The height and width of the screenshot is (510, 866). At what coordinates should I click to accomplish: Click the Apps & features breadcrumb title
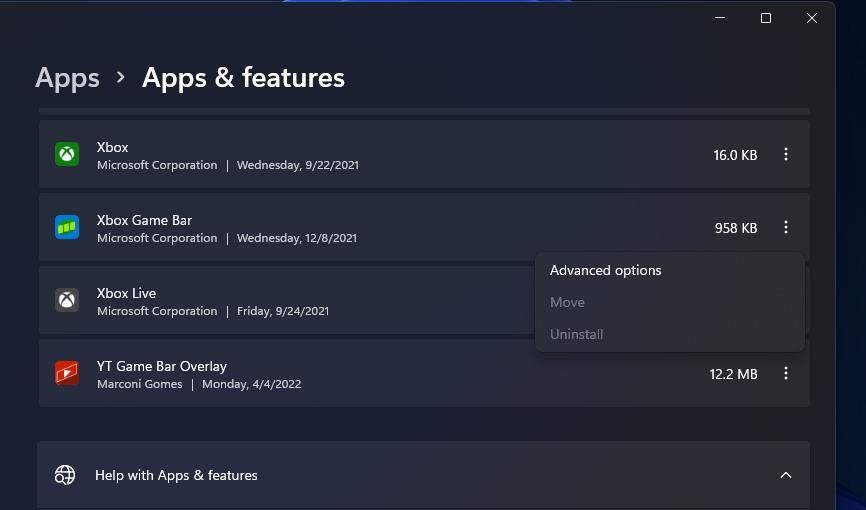point(244,77)
